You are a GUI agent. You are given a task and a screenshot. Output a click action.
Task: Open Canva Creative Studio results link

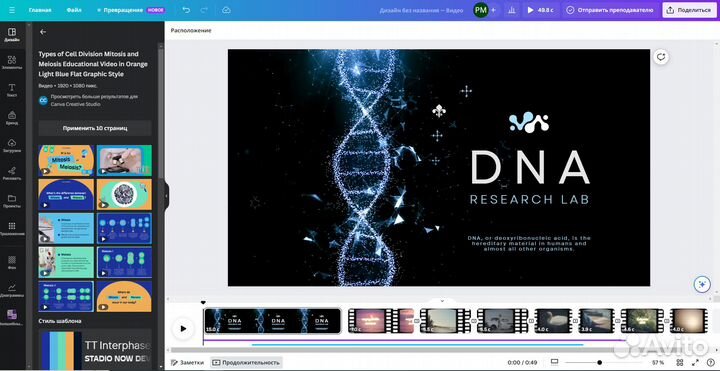coord(94,100)
